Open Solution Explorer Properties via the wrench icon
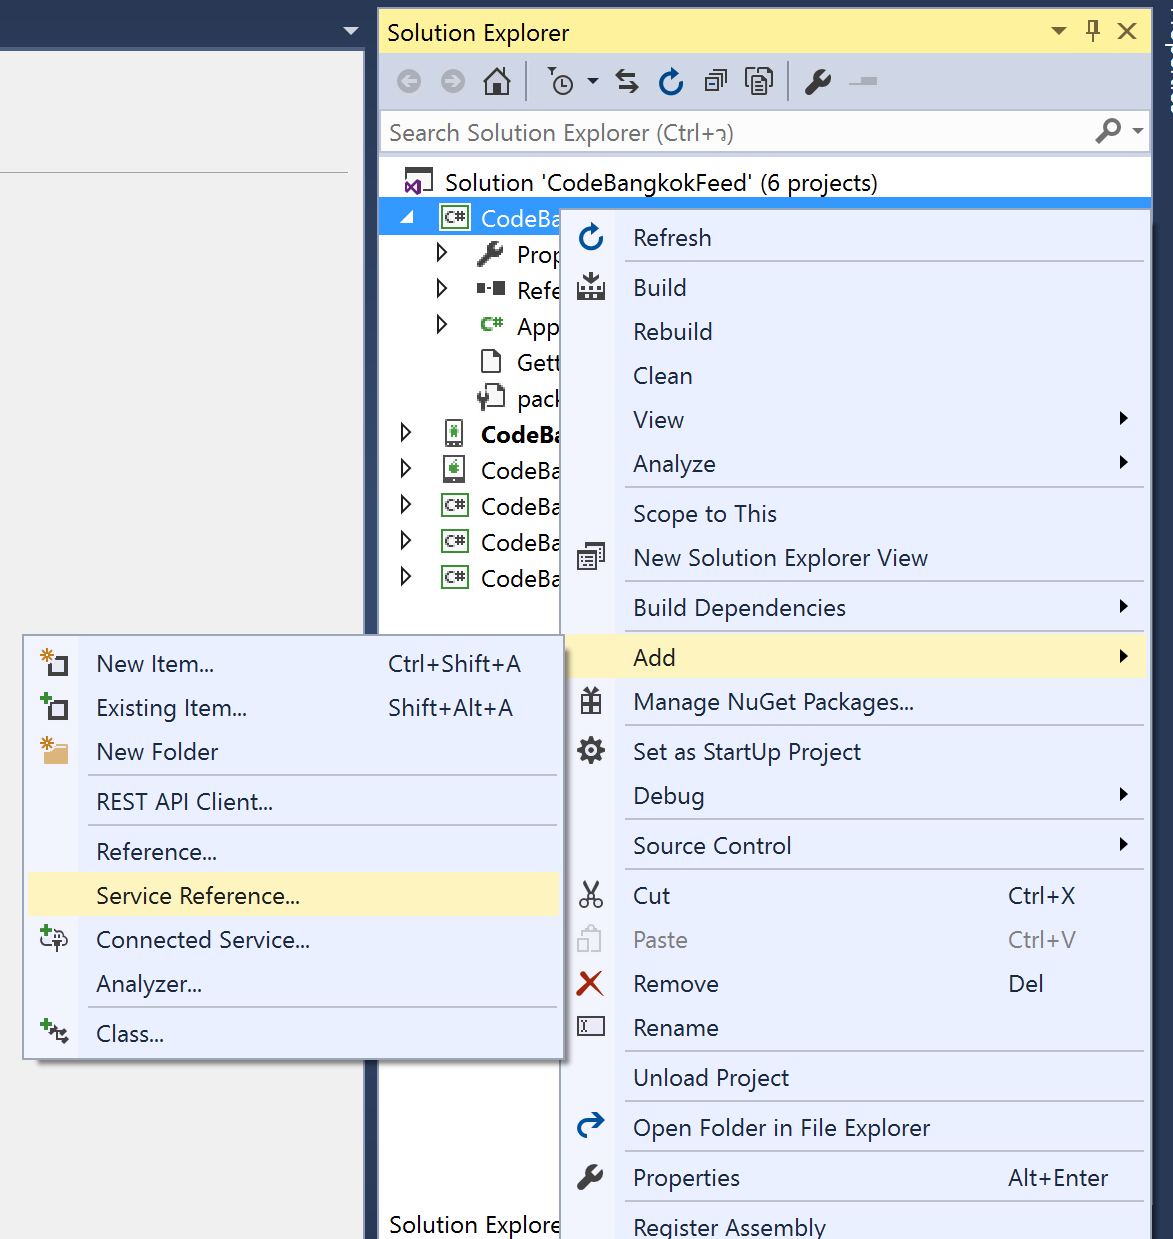Screen dimensions: 1173x1239 tap(817, 81)
